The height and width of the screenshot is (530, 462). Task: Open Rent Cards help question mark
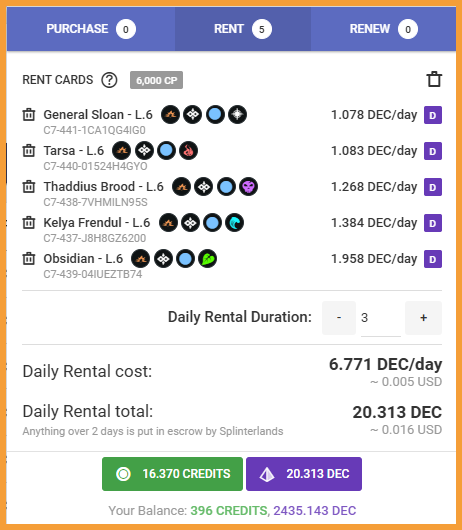coord(110,80)
